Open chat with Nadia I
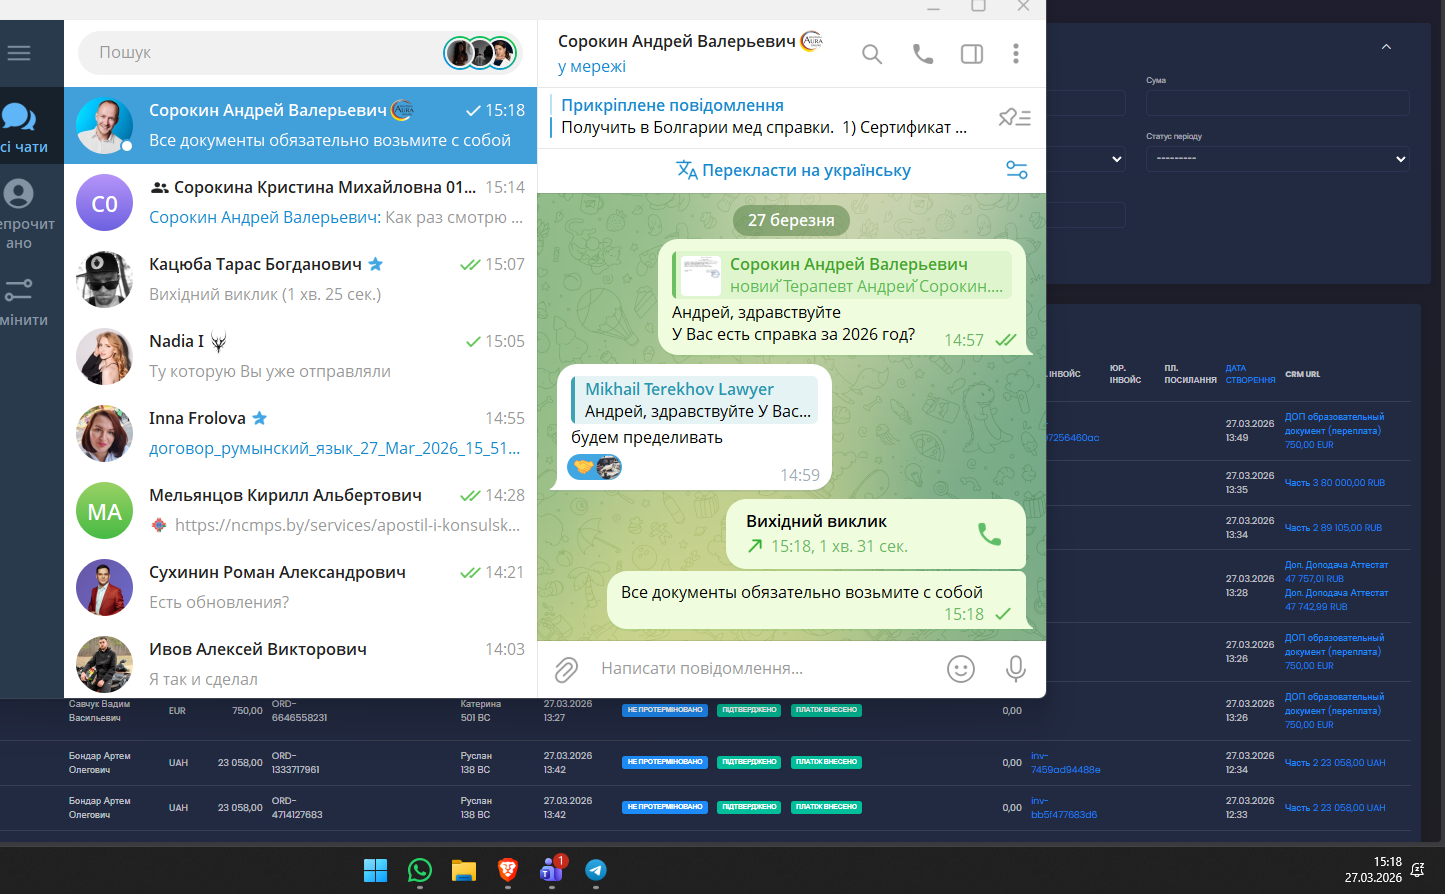Viewport: 1445px width, 894px height. (x=300, y=356)
